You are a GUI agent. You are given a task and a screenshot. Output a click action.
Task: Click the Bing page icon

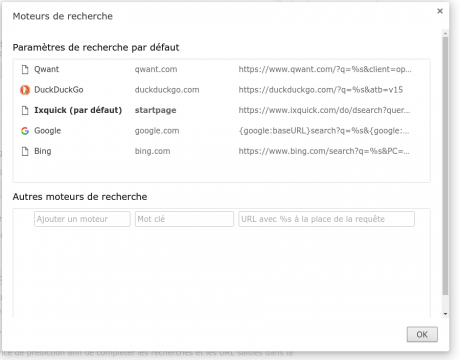tap(25, 151)
